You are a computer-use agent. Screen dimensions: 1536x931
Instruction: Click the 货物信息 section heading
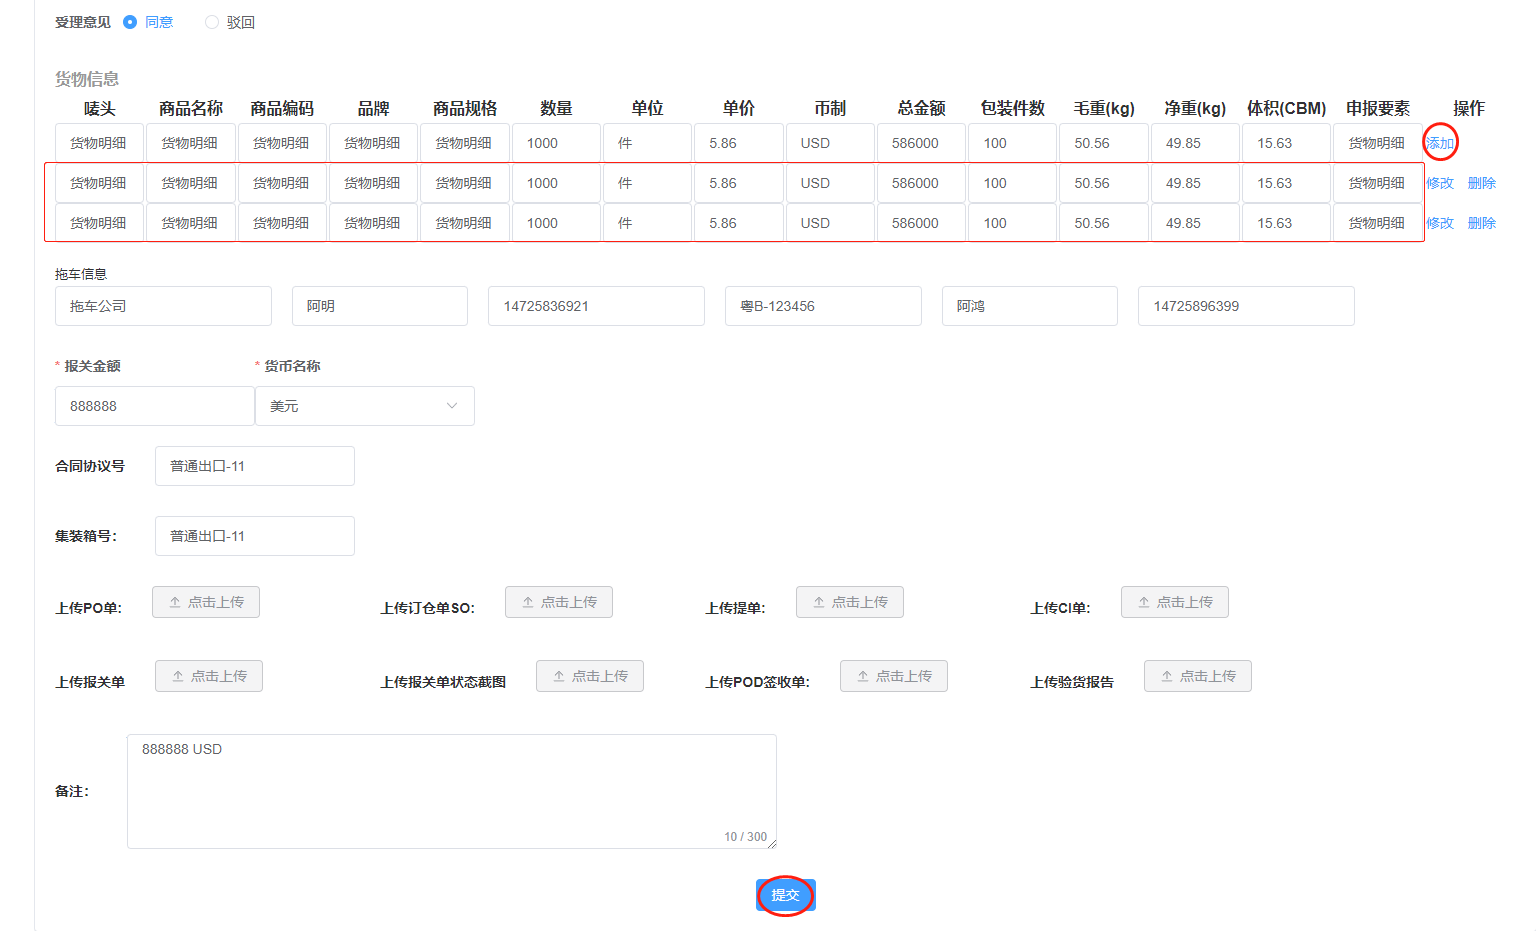pos(87,79)
